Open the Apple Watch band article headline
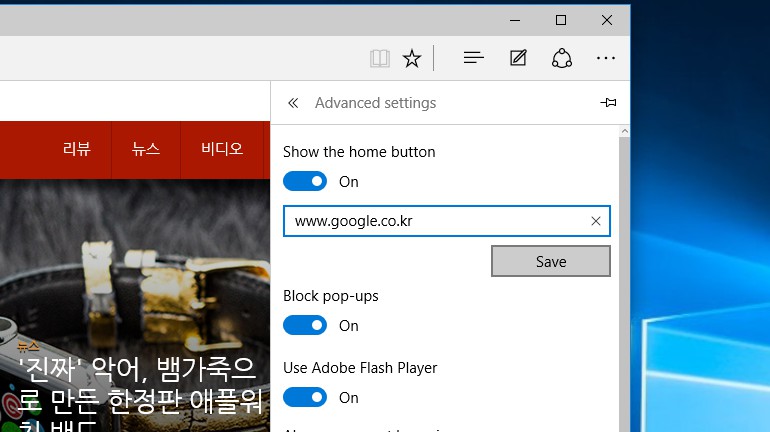This screenshot has height=432, width=770. (140, 393)
